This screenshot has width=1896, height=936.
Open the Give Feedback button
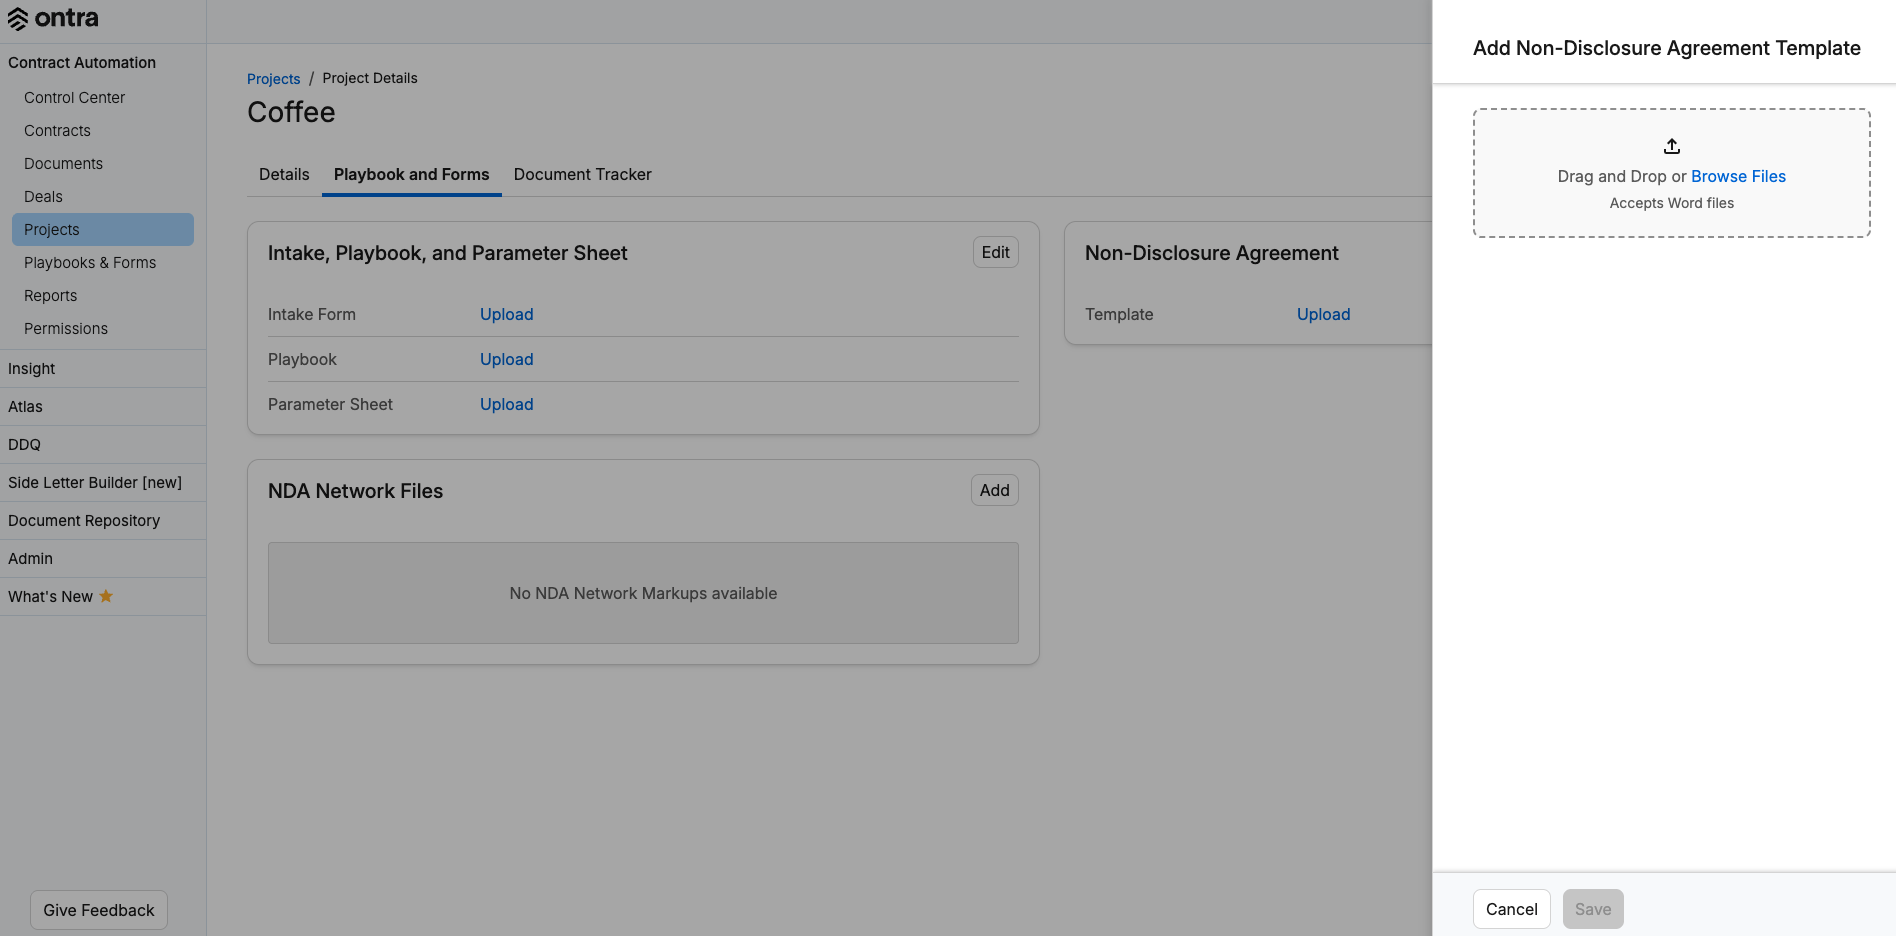point(99,910)
